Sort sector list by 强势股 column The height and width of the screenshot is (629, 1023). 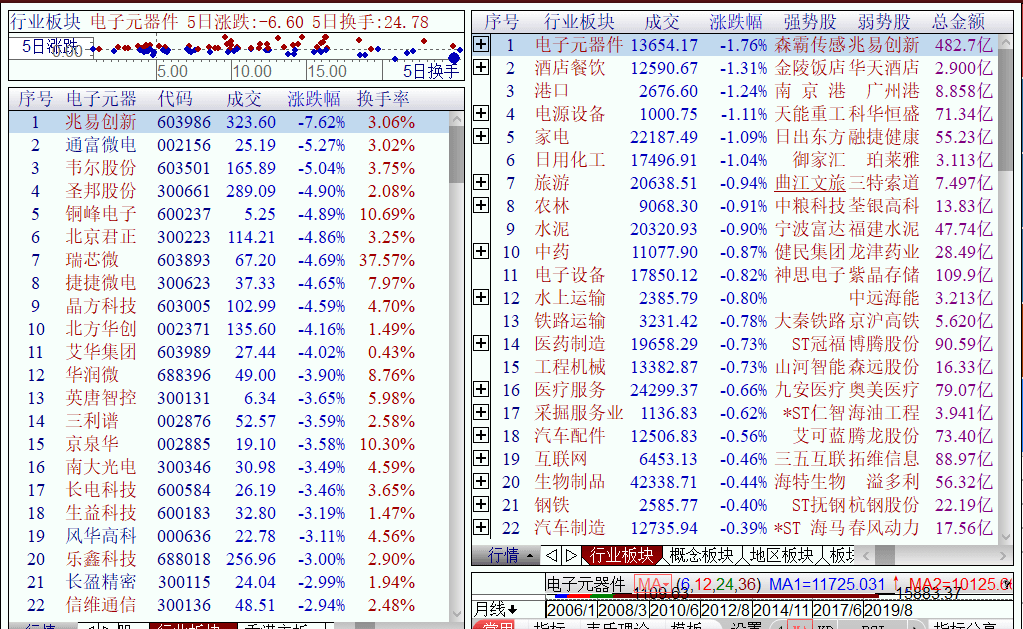click(810, 22)
